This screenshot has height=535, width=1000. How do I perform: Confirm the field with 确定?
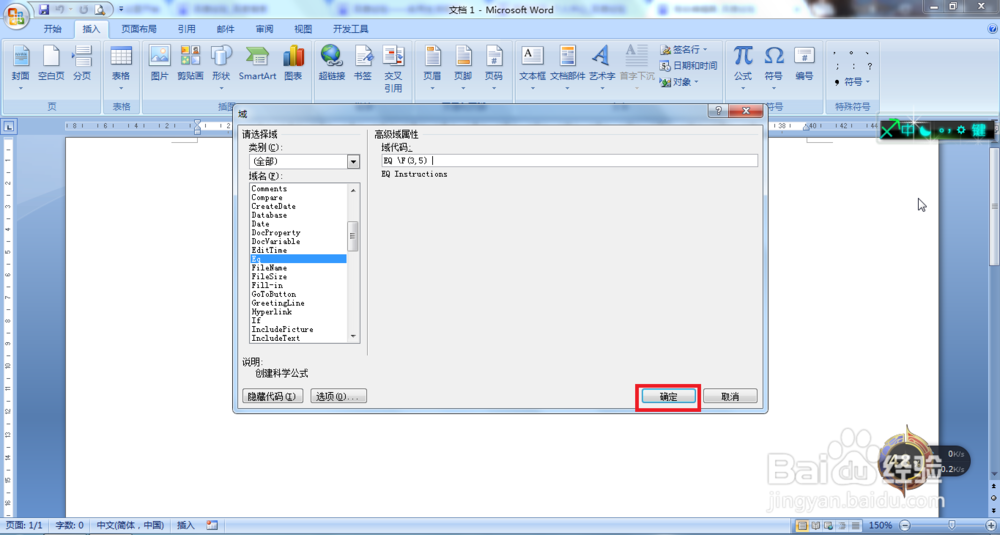[668, 396]
